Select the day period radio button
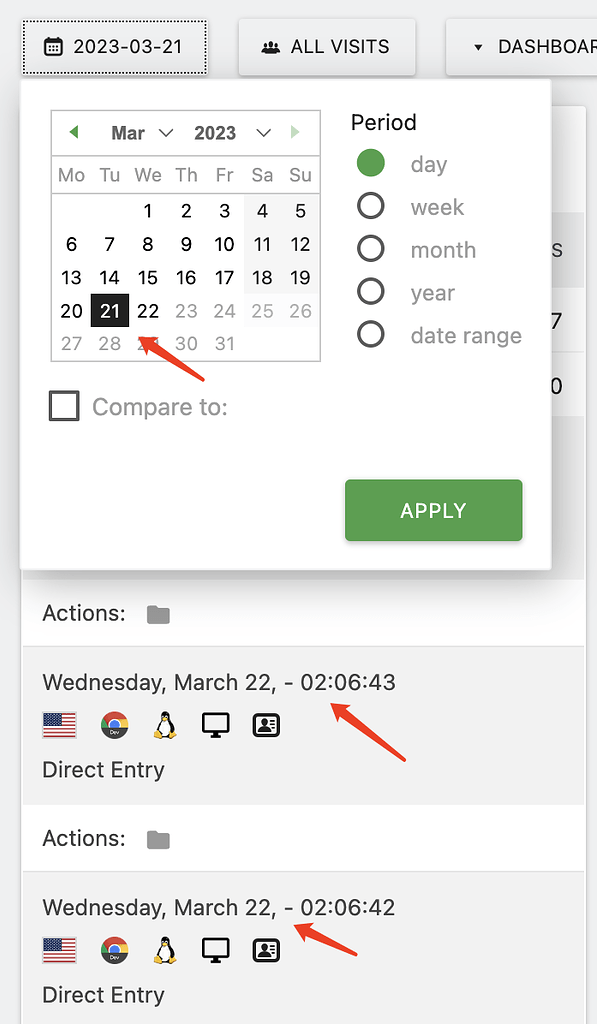This screenshot has height=1024, width=597. pos(369,164)
